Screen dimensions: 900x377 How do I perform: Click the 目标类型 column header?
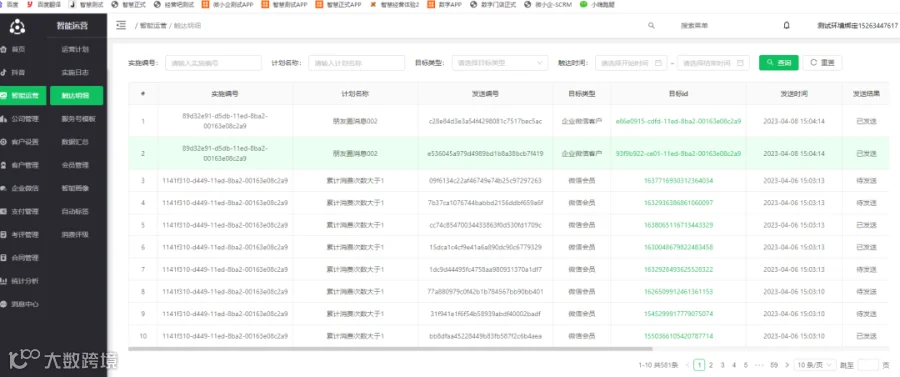coord(582,94)
